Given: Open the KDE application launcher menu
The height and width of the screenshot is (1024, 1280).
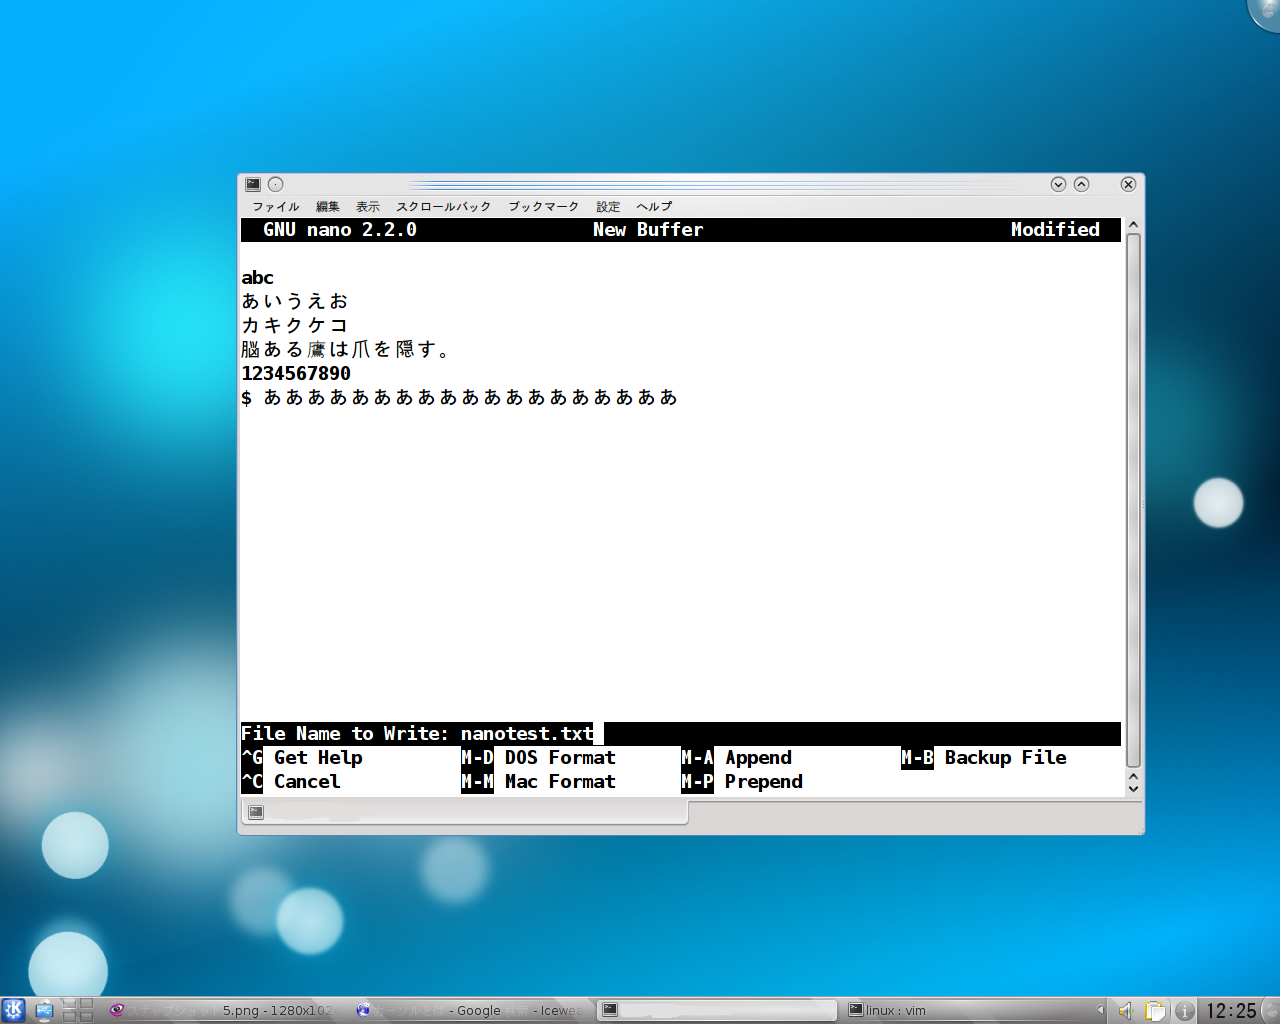Looking at the screenshot, I should coord(13,1010).
